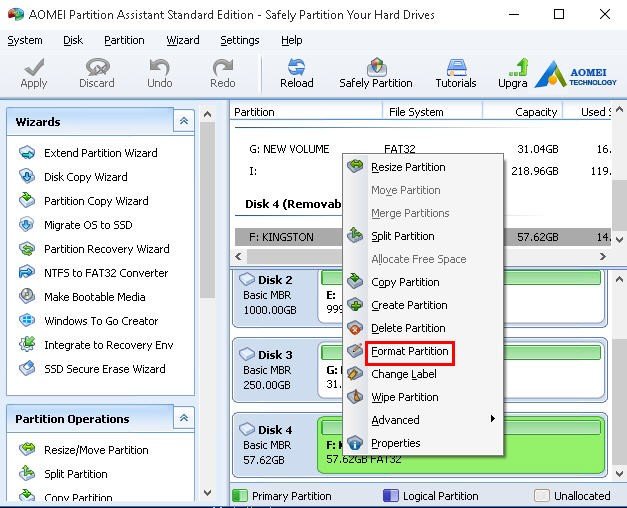Collapse the Partition Operations panel

[184, 418]
